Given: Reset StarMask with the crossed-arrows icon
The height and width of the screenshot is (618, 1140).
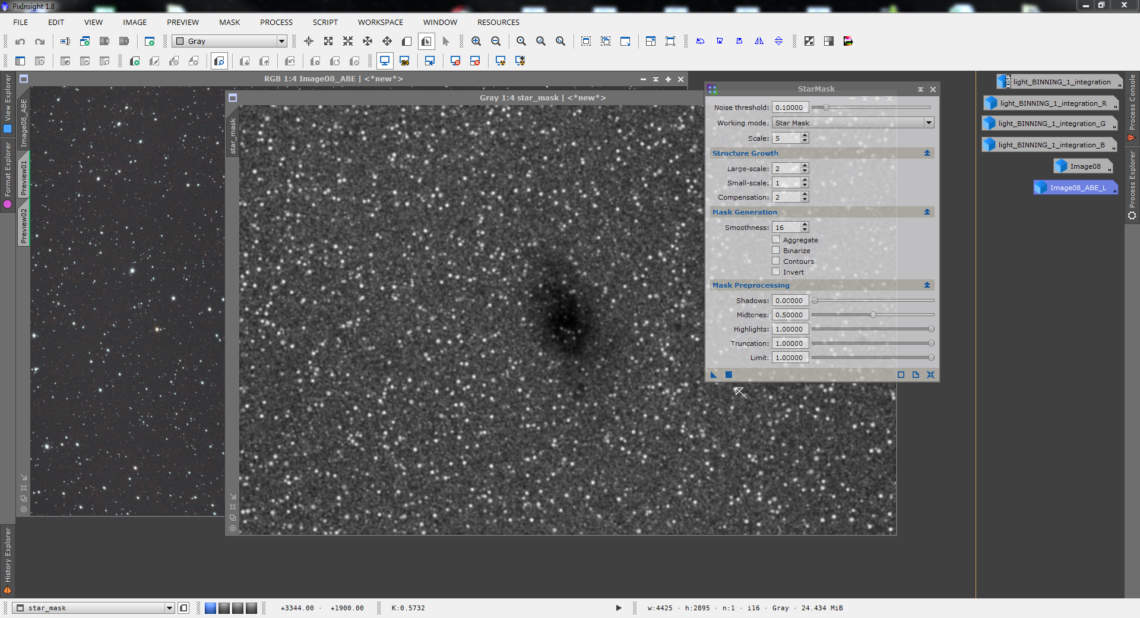Looking at the screenshot, I should point(931,374).
